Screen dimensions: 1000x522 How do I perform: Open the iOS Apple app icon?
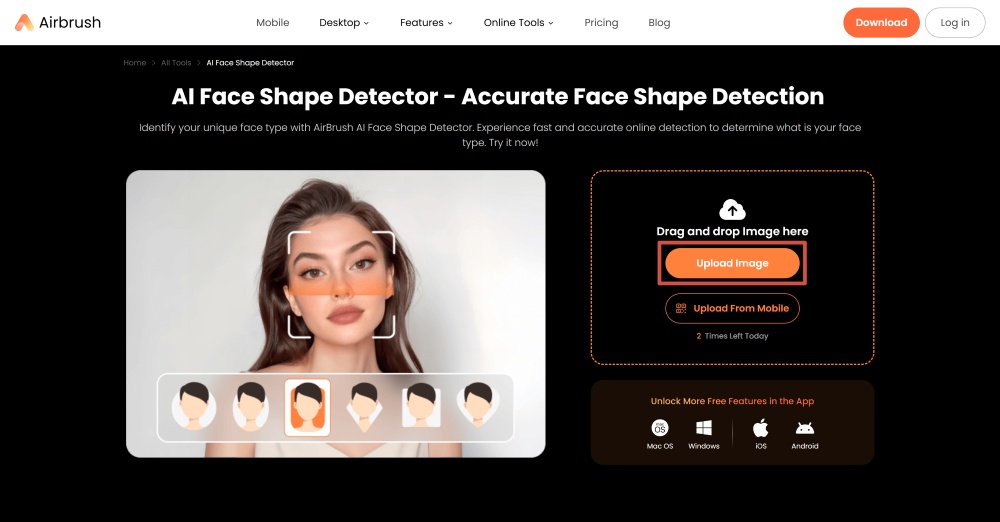[761, 428]
